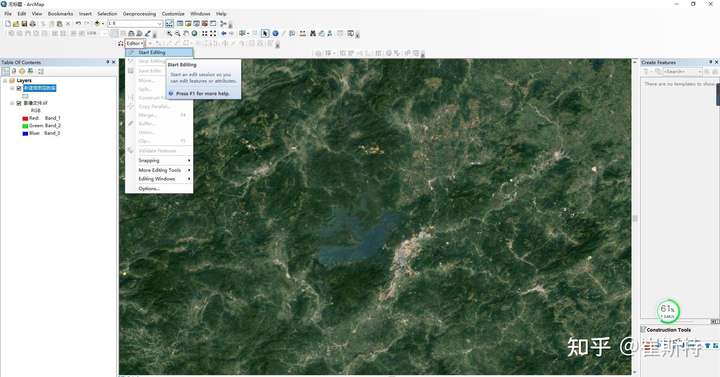Click the New document icon

(8, 23)
